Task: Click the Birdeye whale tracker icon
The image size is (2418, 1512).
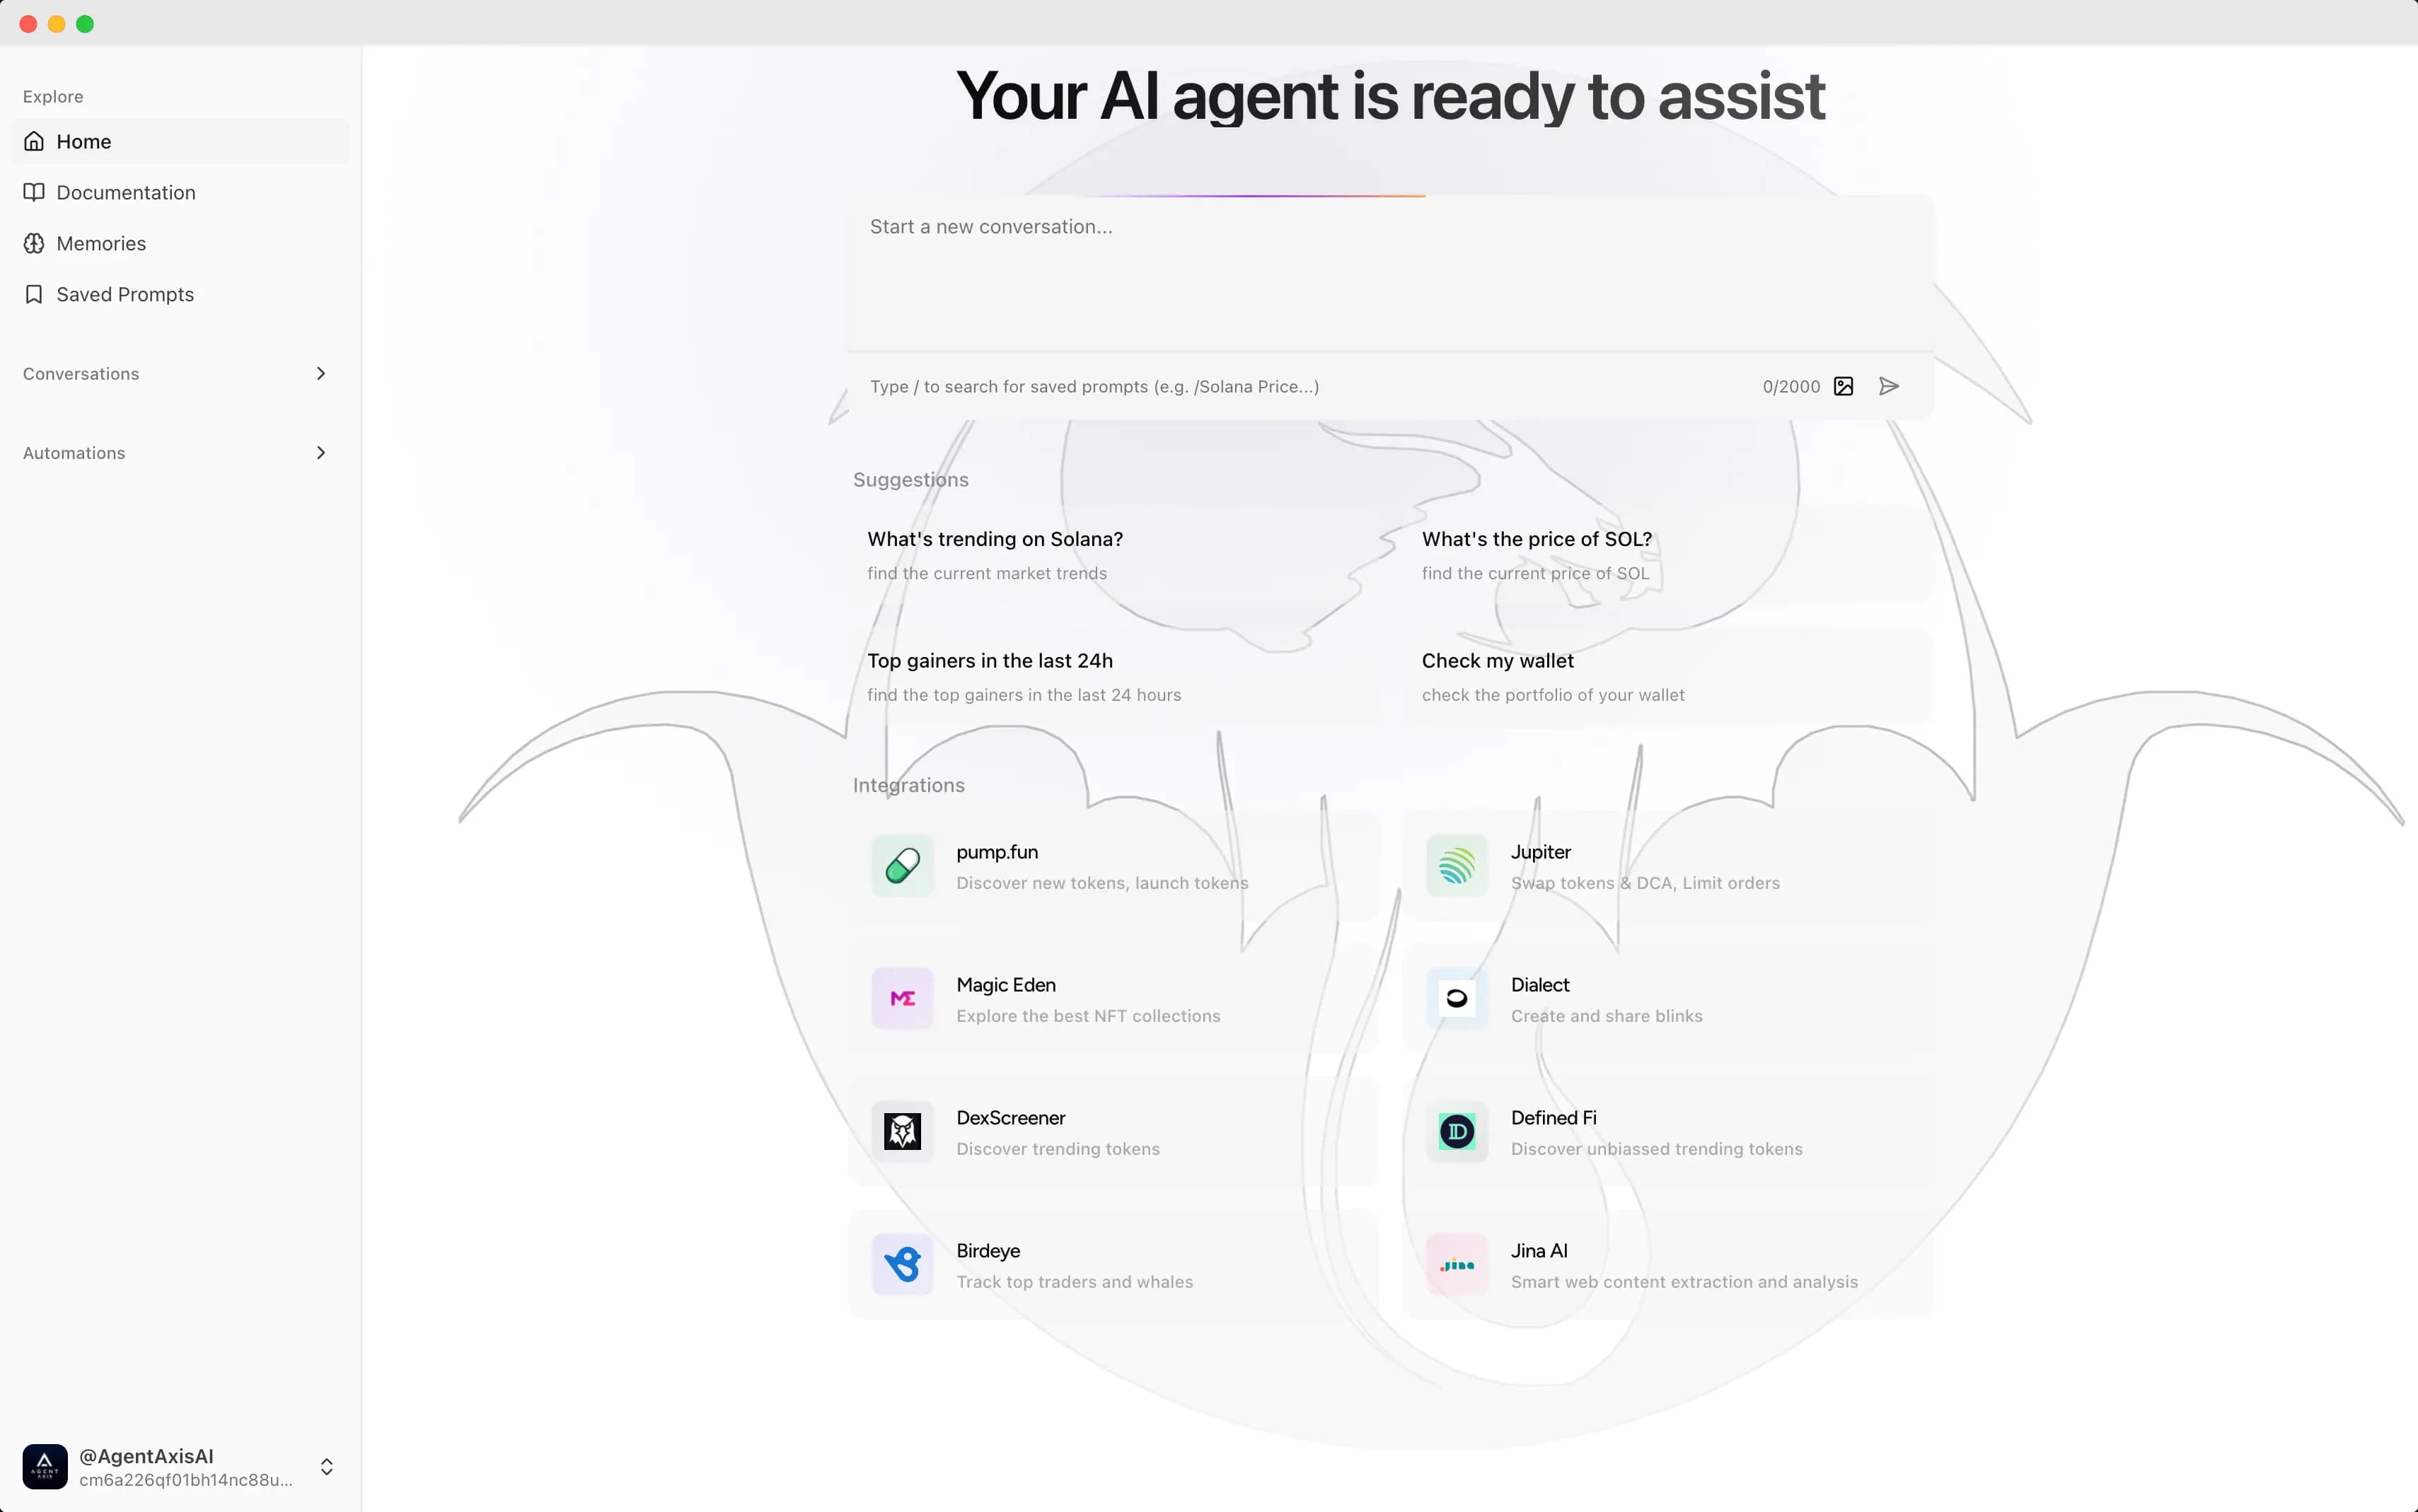Action: coord(903,1263)
